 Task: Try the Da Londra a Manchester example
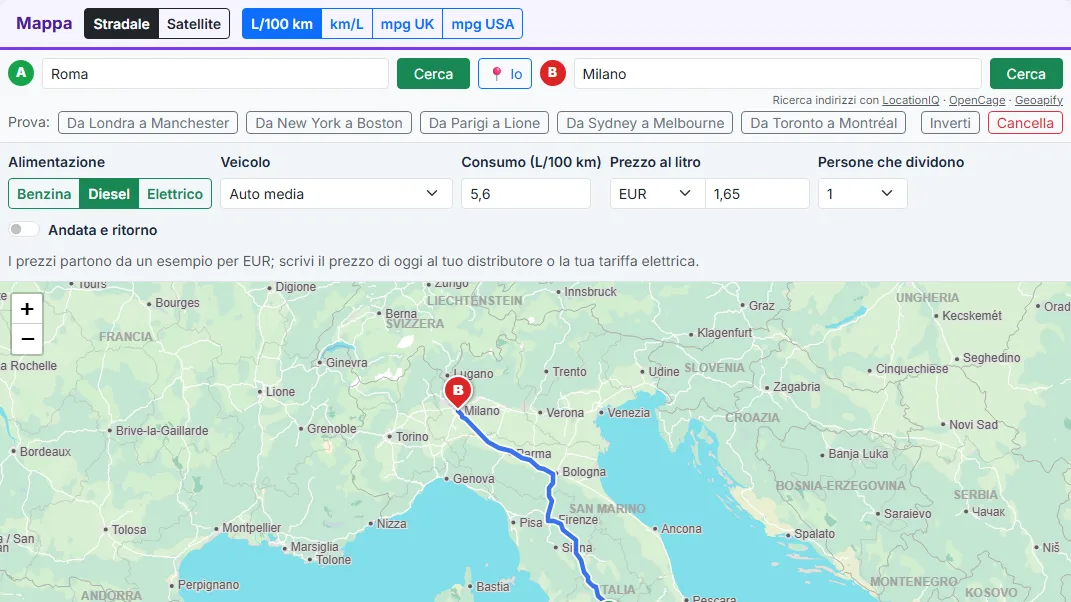point(148,123)
